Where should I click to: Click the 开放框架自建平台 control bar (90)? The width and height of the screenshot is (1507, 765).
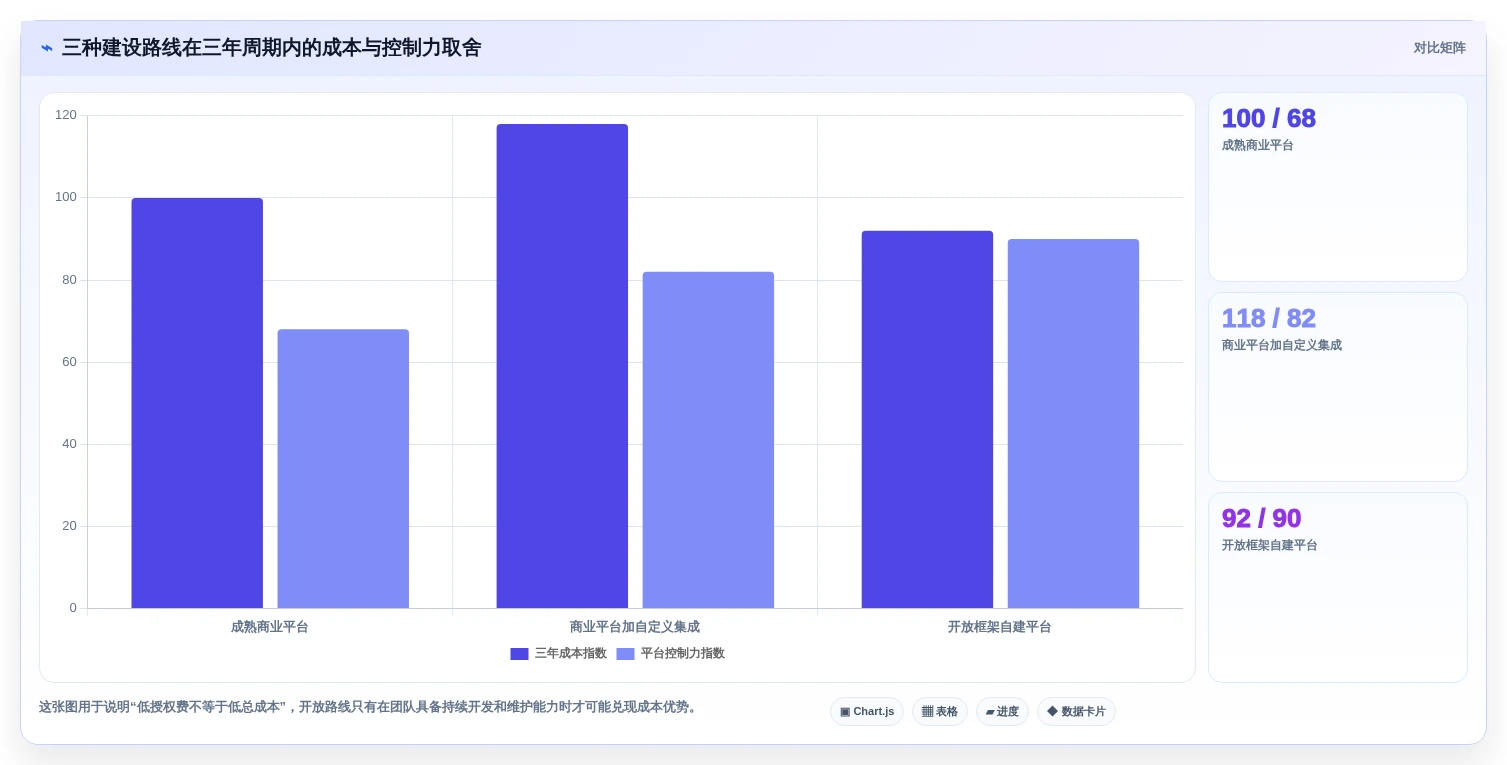pos(1073,423)
